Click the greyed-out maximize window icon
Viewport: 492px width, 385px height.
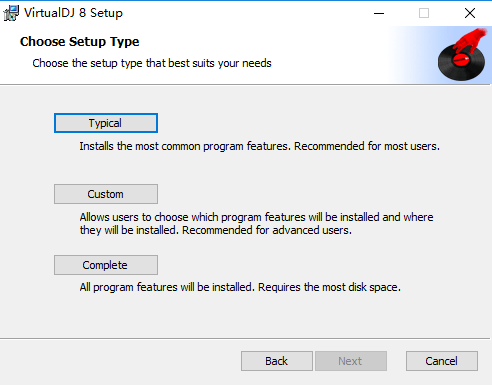click(x=424, y=13)
